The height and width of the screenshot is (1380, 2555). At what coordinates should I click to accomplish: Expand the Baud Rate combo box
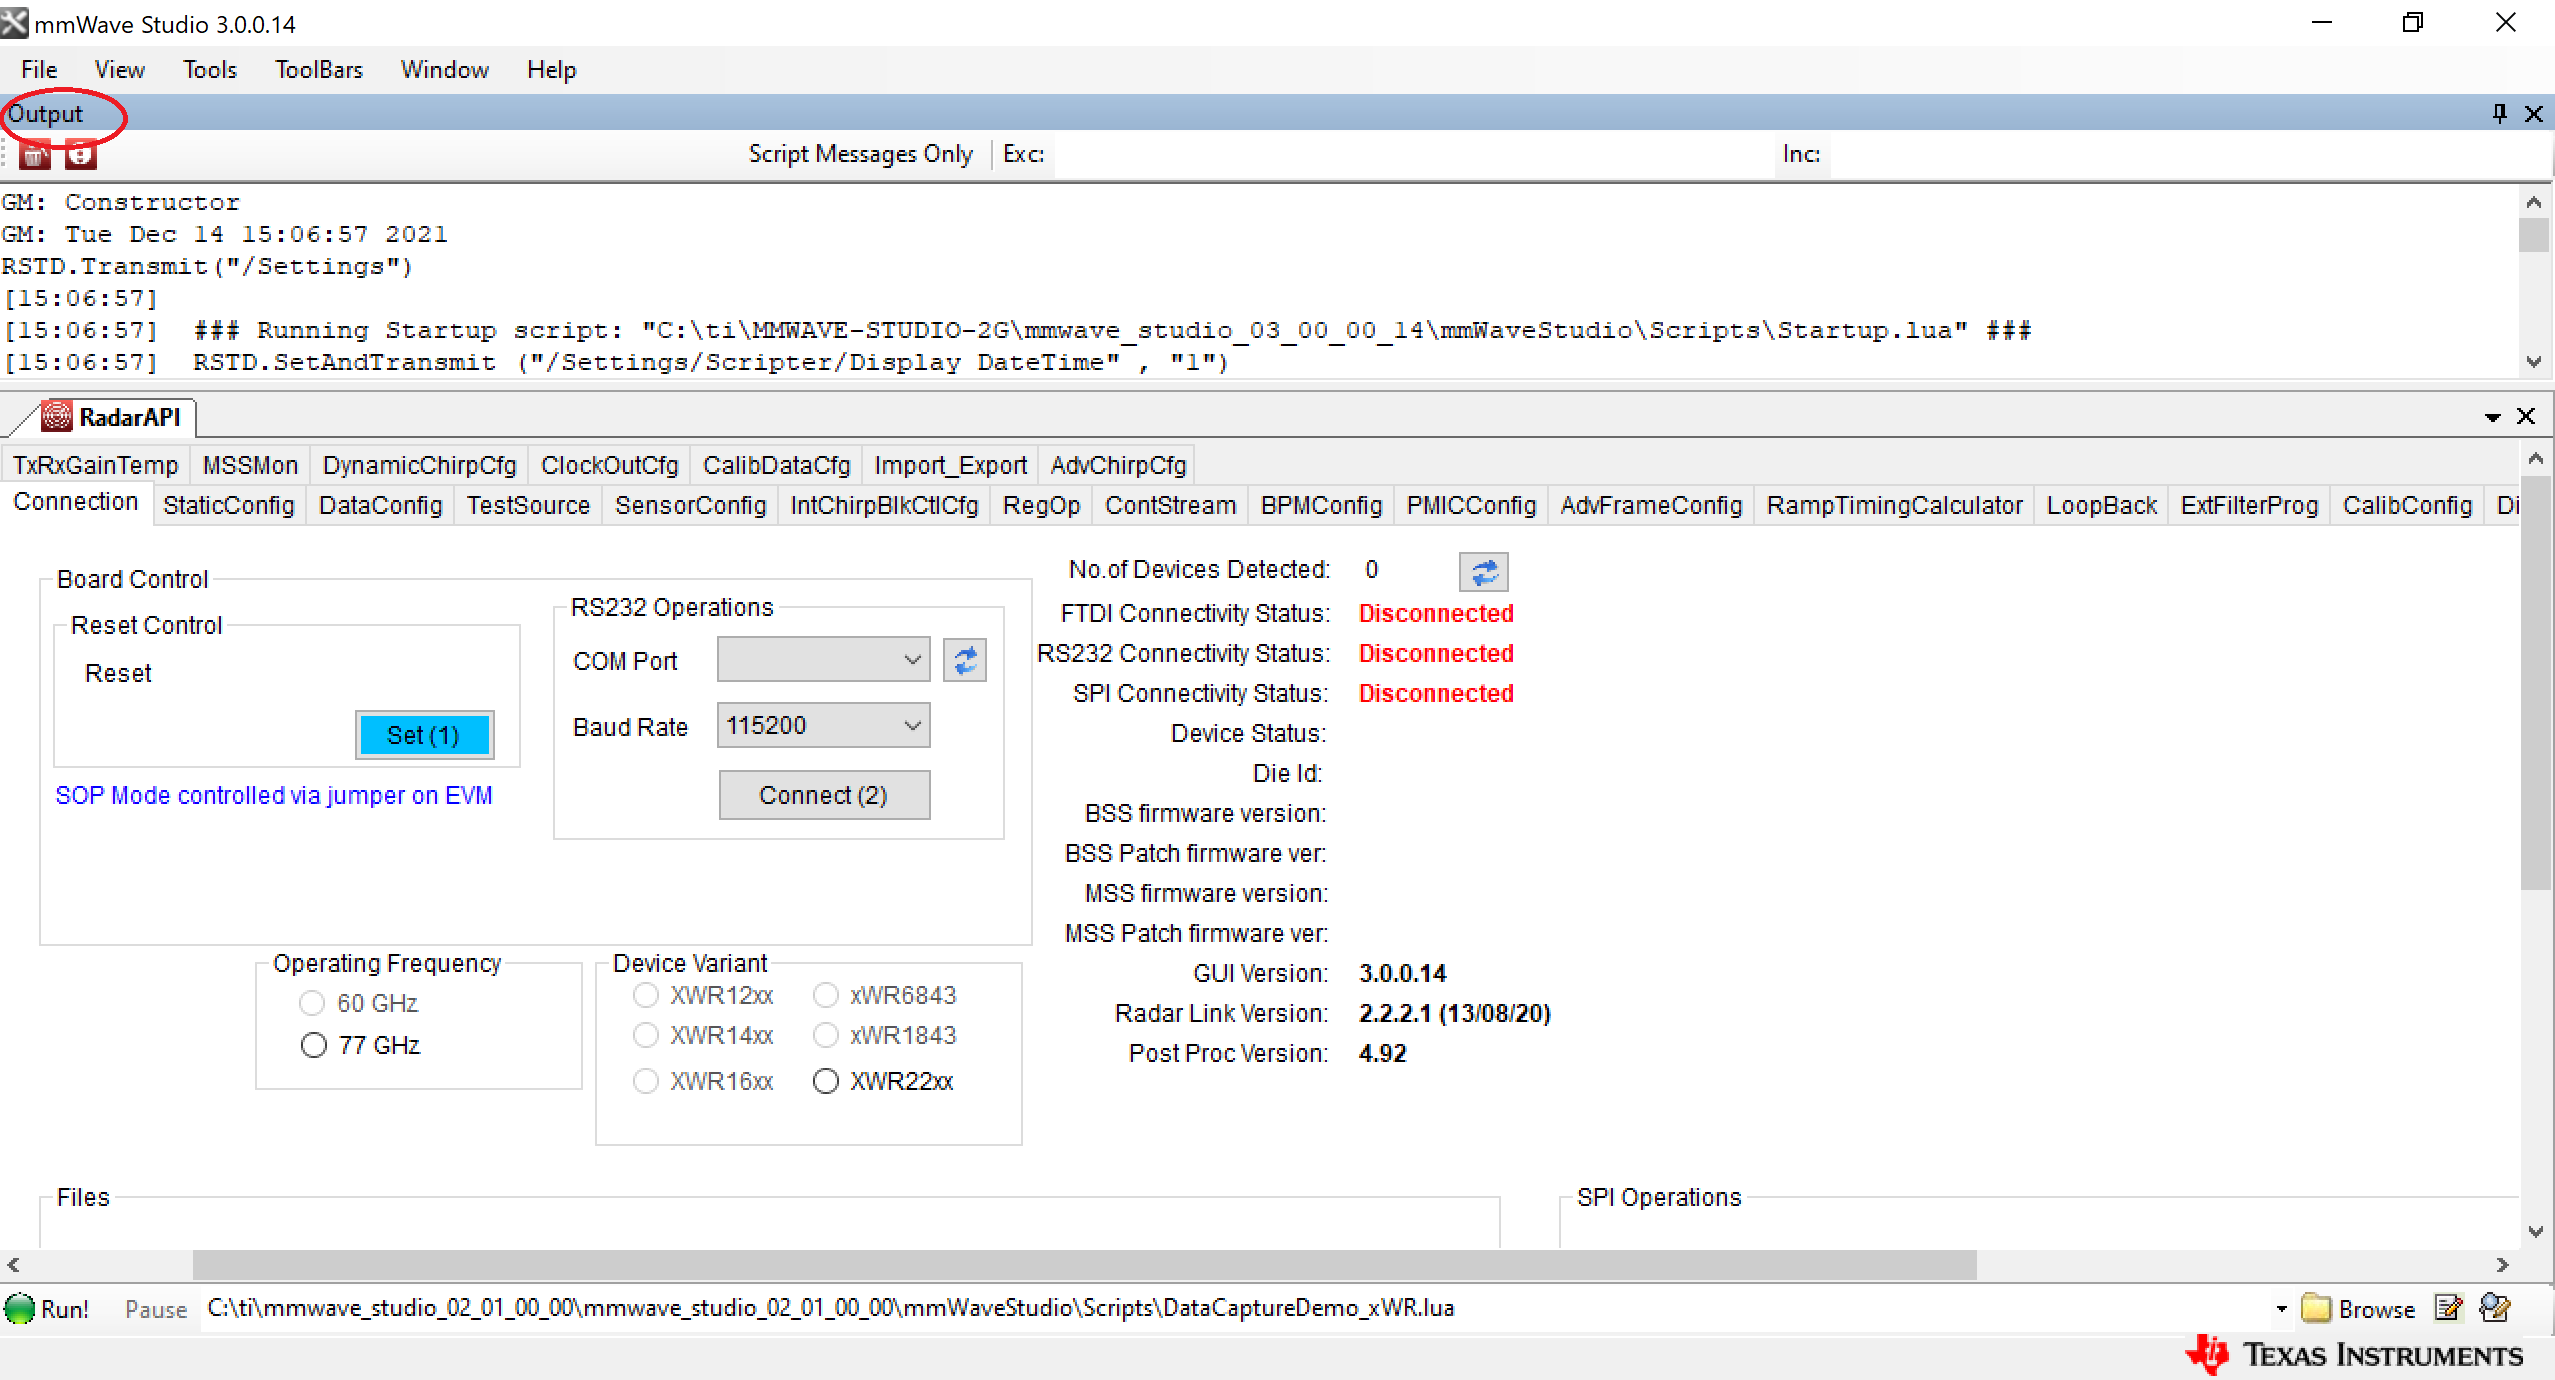click(911, 726)
